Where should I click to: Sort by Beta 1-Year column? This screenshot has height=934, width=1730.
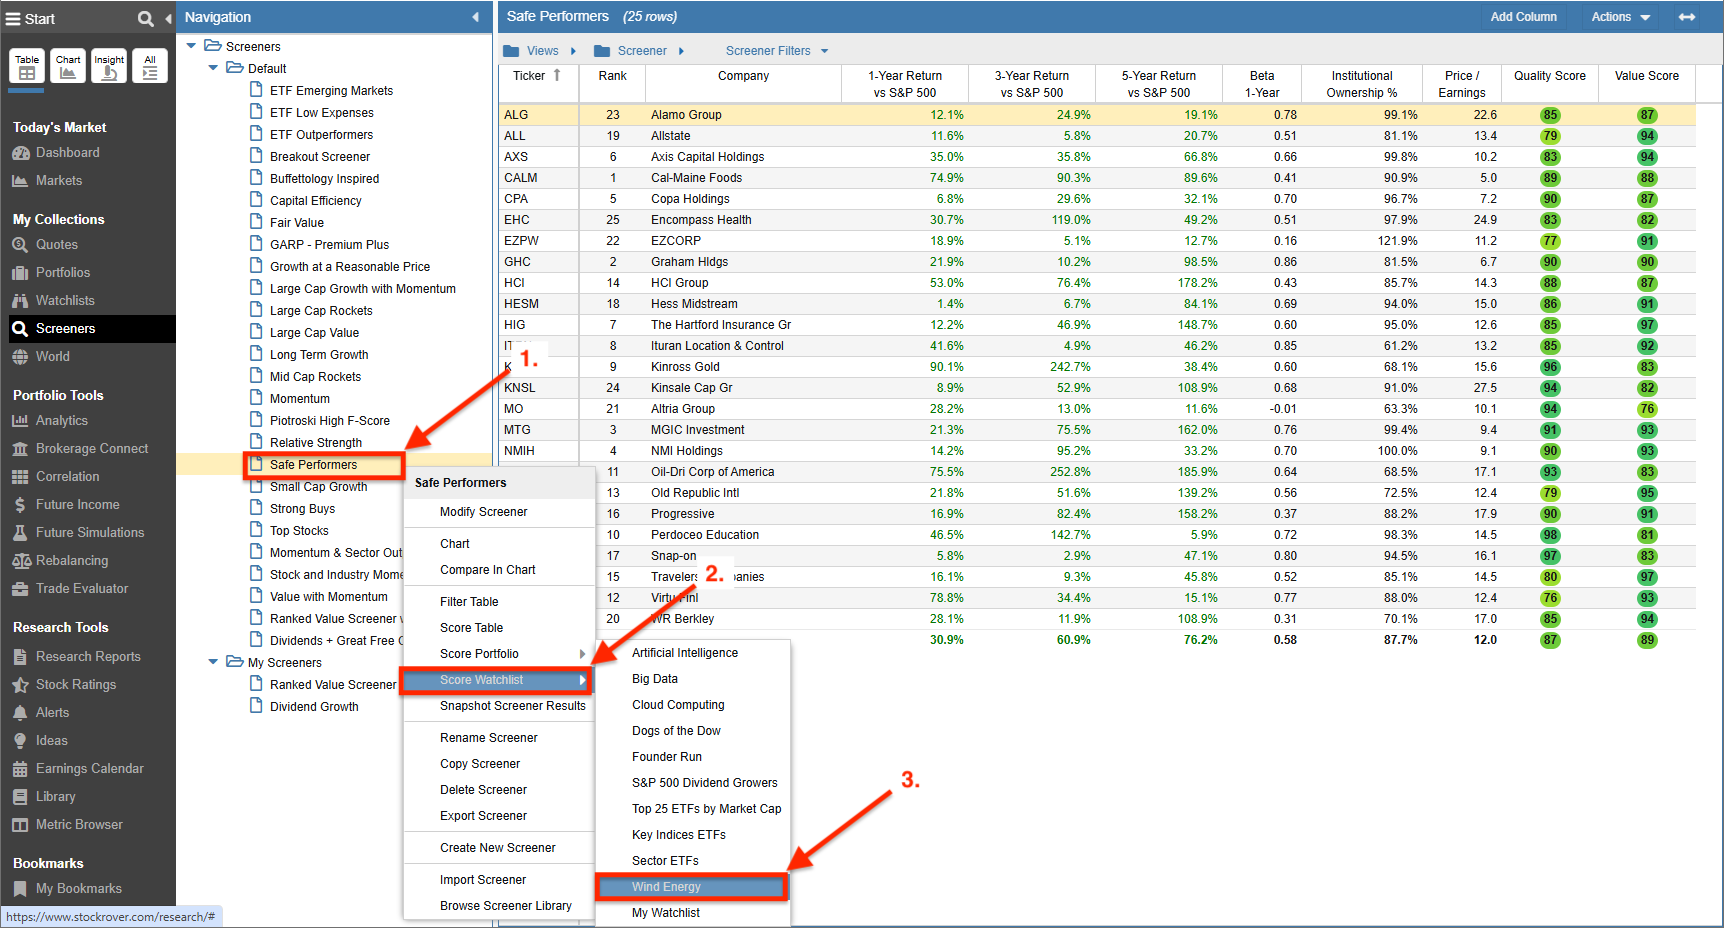pos(1261,84)
